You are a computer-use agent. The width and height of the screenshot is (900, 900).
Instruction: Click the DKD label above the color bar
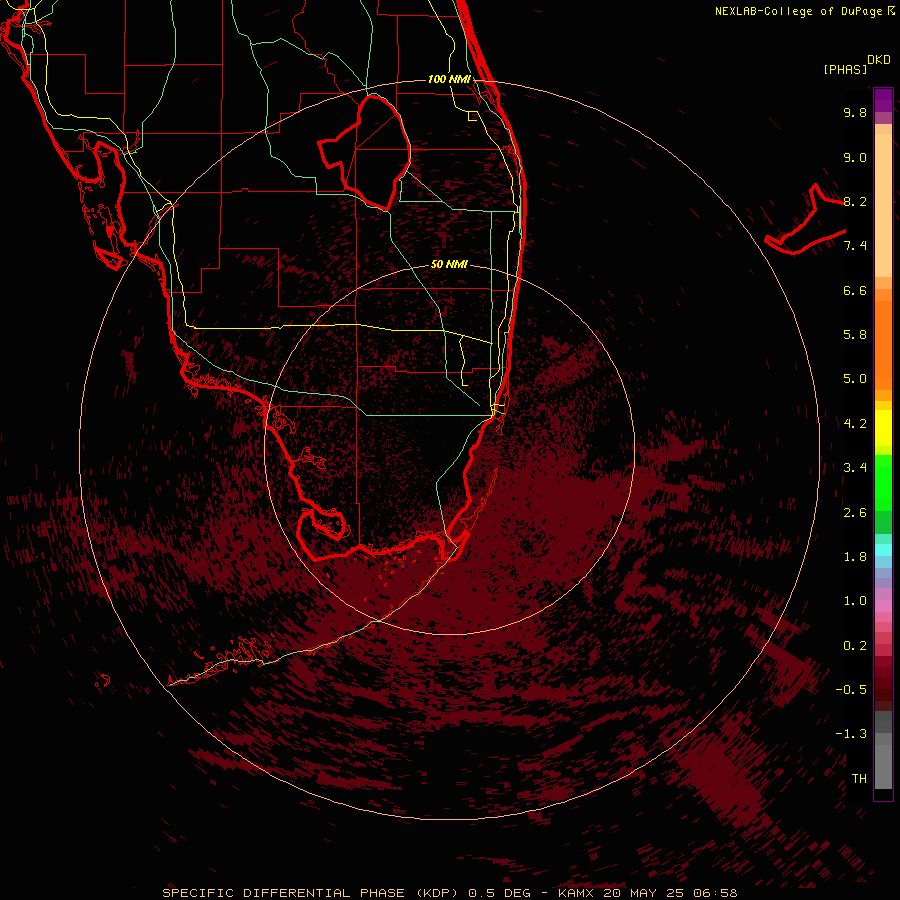879,60
